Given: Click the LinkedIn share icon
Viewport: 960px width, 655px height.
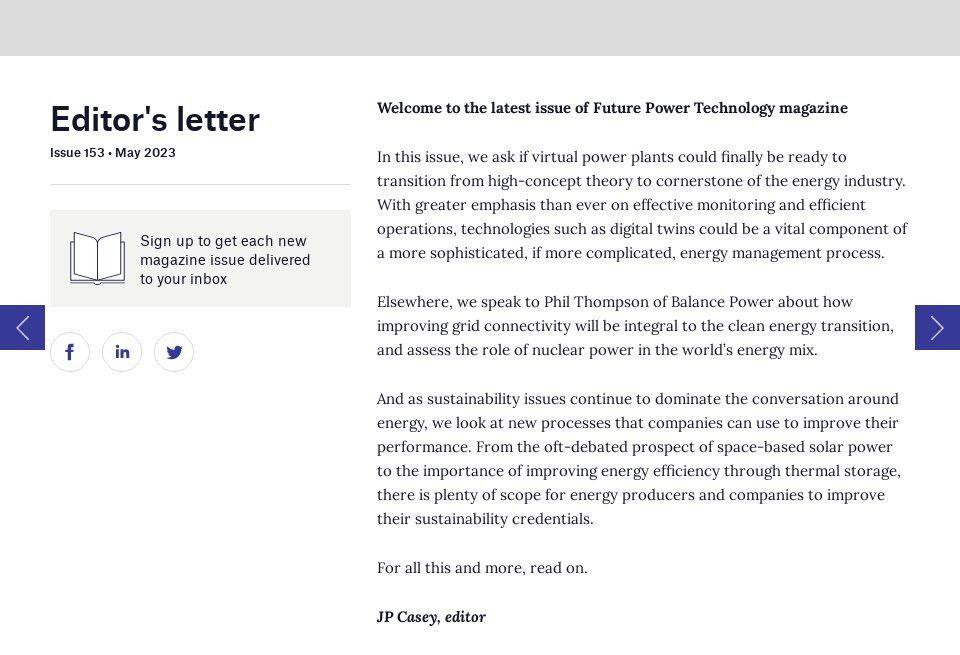Looking at the screenshot, I should click(x=122, y=352).
